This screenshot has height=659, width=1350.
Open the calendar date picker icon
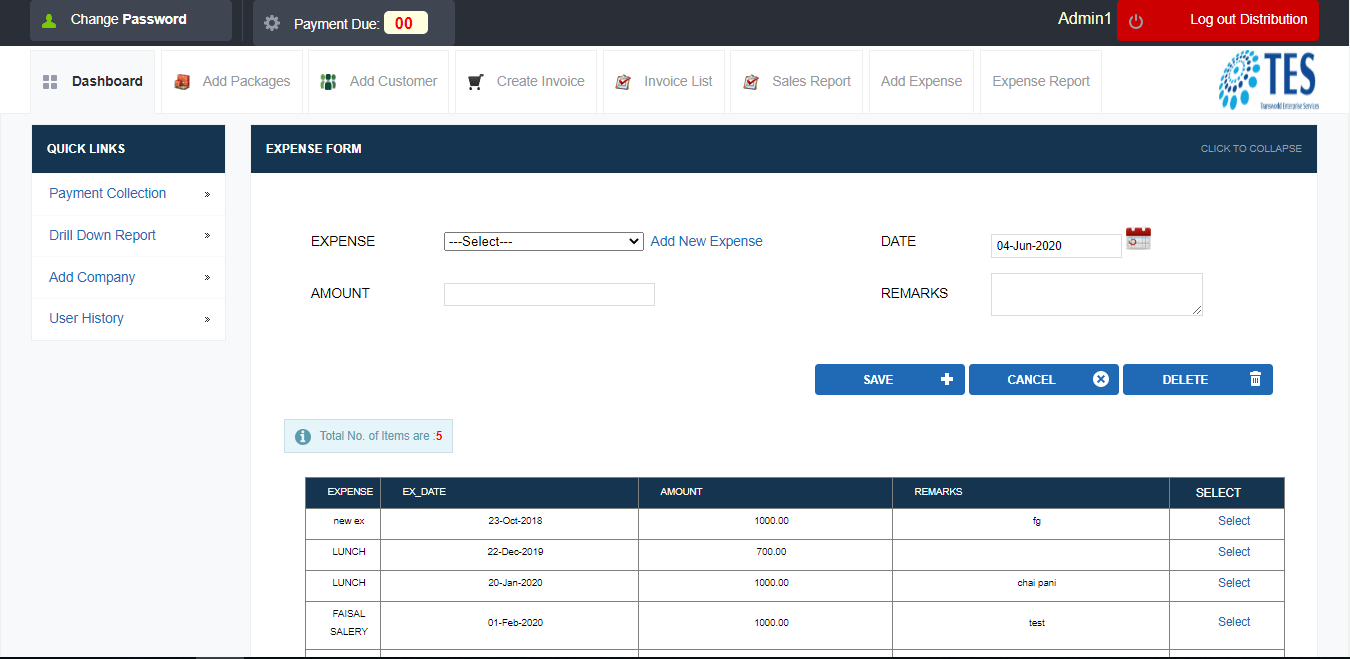(1138, 239)
